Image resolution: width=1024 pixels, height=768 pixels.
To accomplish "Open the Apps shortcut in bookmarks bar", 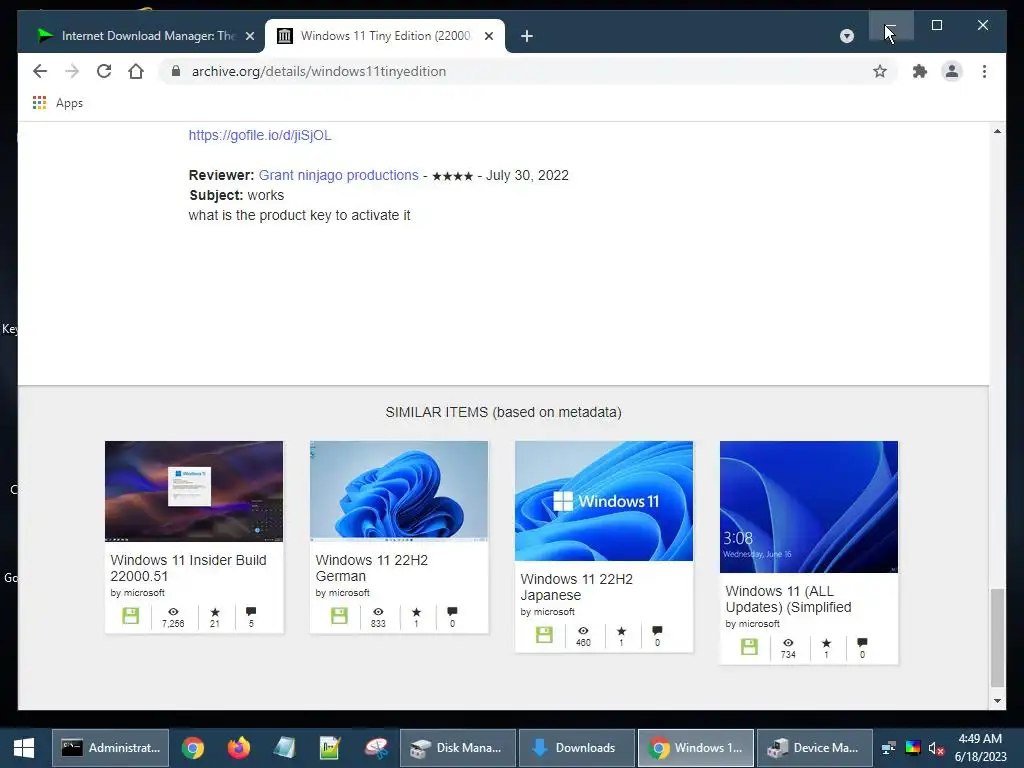I will (x=57, y=103).
